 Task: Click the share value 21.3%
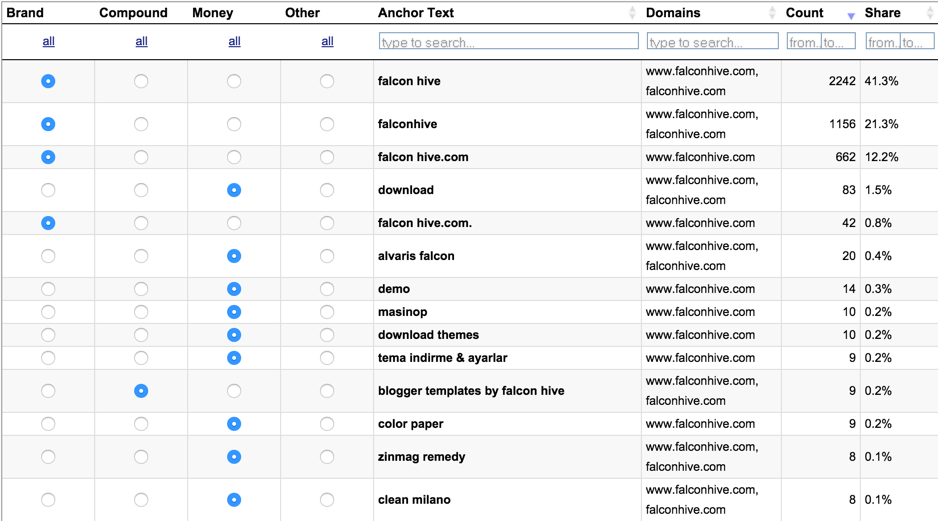(x=881, y=124)
